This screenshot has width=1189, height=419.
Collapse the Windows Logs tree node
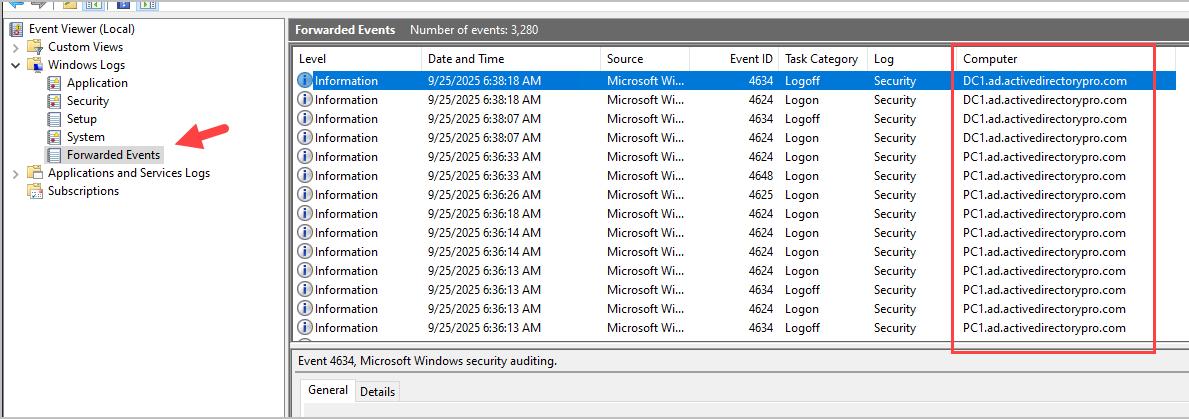pos(15,65)
